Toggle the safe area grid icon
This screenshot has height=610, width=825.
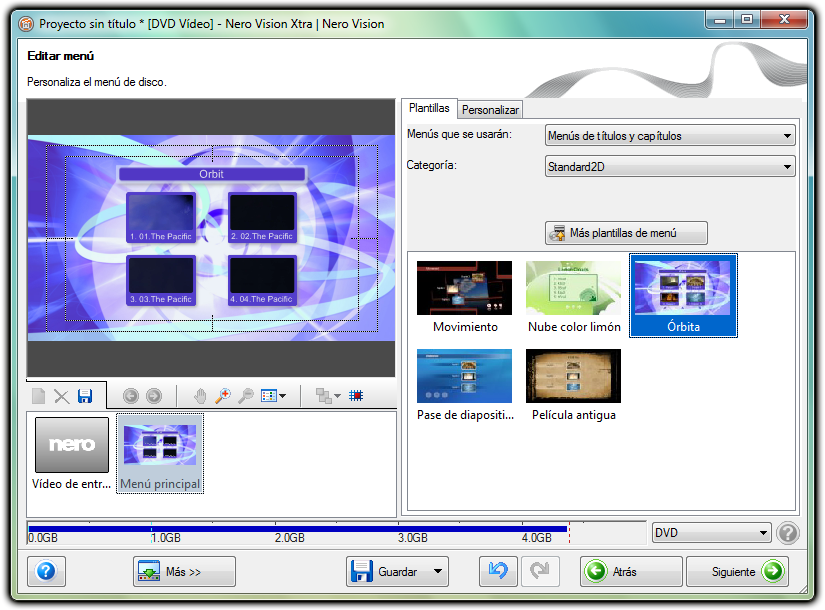pyautogui.click(x=356, y=395)
